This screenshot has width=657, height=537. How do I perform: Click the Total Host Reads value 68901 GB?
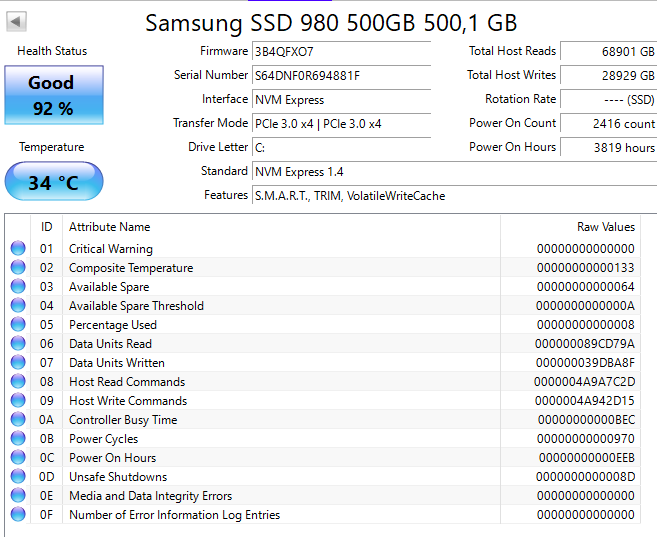pyautogui.click(x=608, y=52)
